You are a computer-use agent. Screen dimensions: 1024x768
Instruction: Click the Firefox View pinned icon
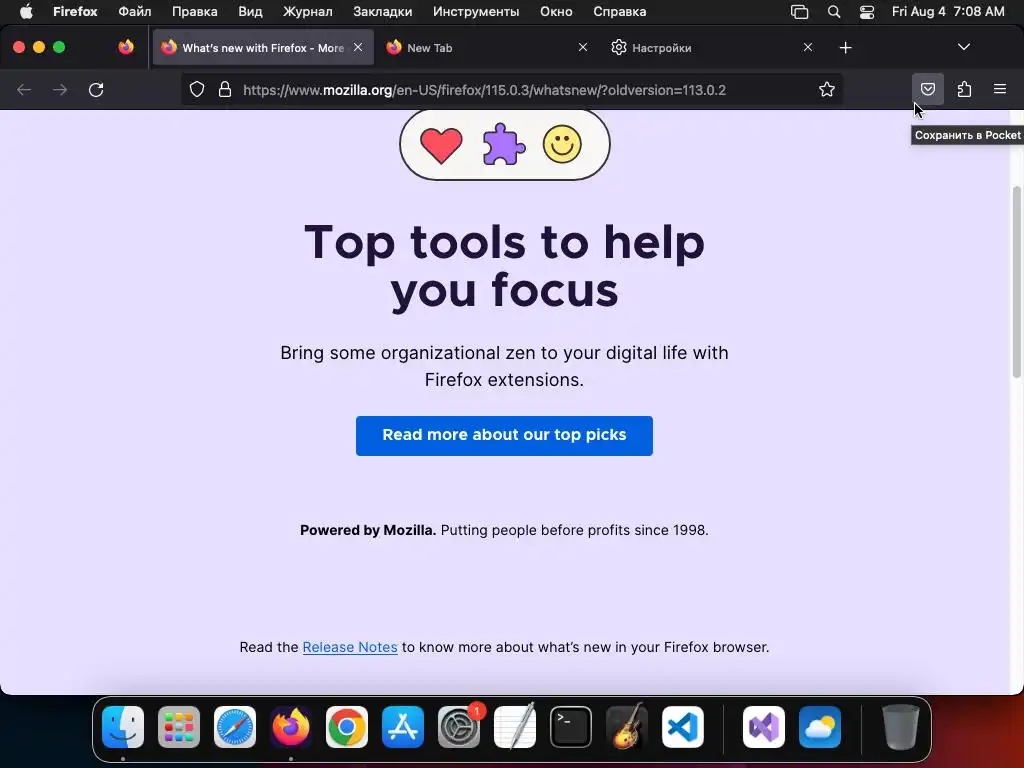click(x=126, y=47)
